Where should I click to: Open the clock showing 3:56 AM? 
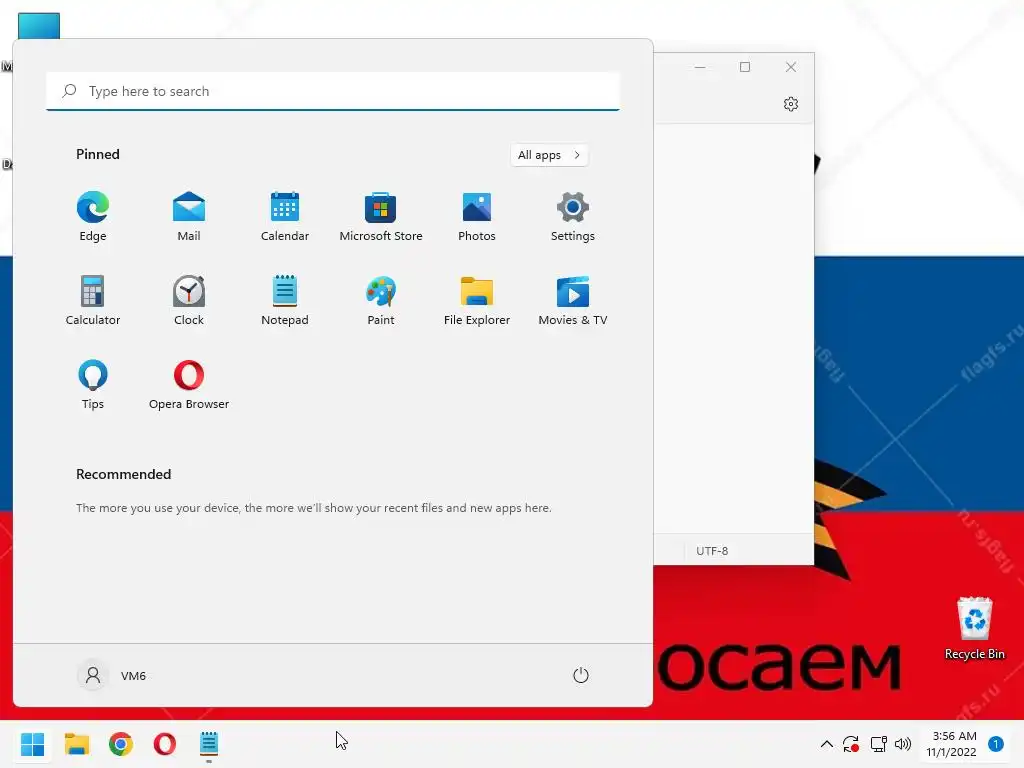point(953,744)
